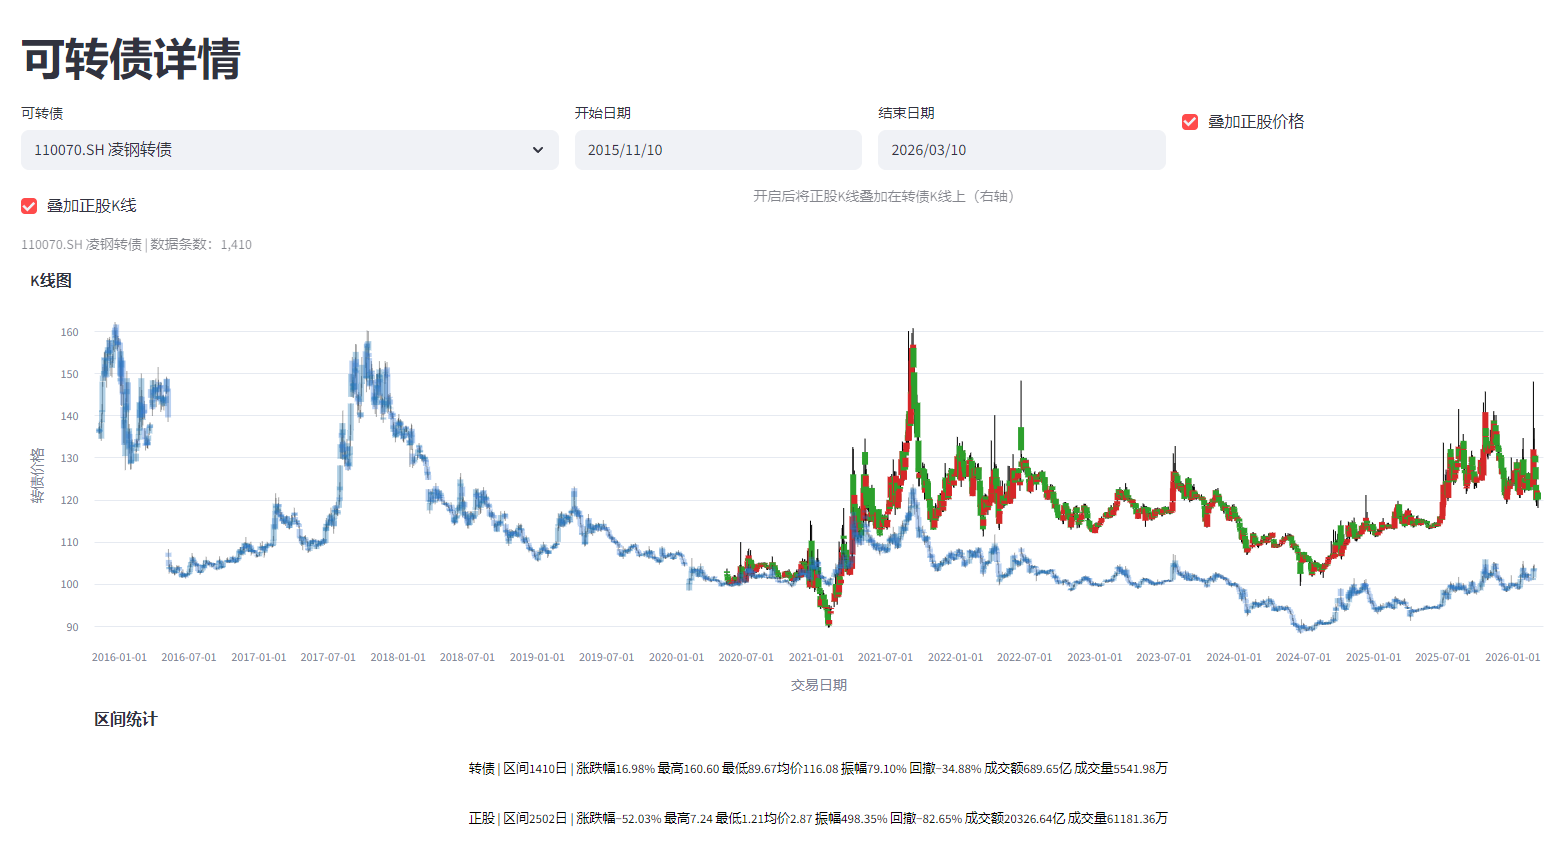Click the 2023-07-01 x-axis date label
The width and height of the screenshot is (1550, 848).
click(x=1164, y=657)
